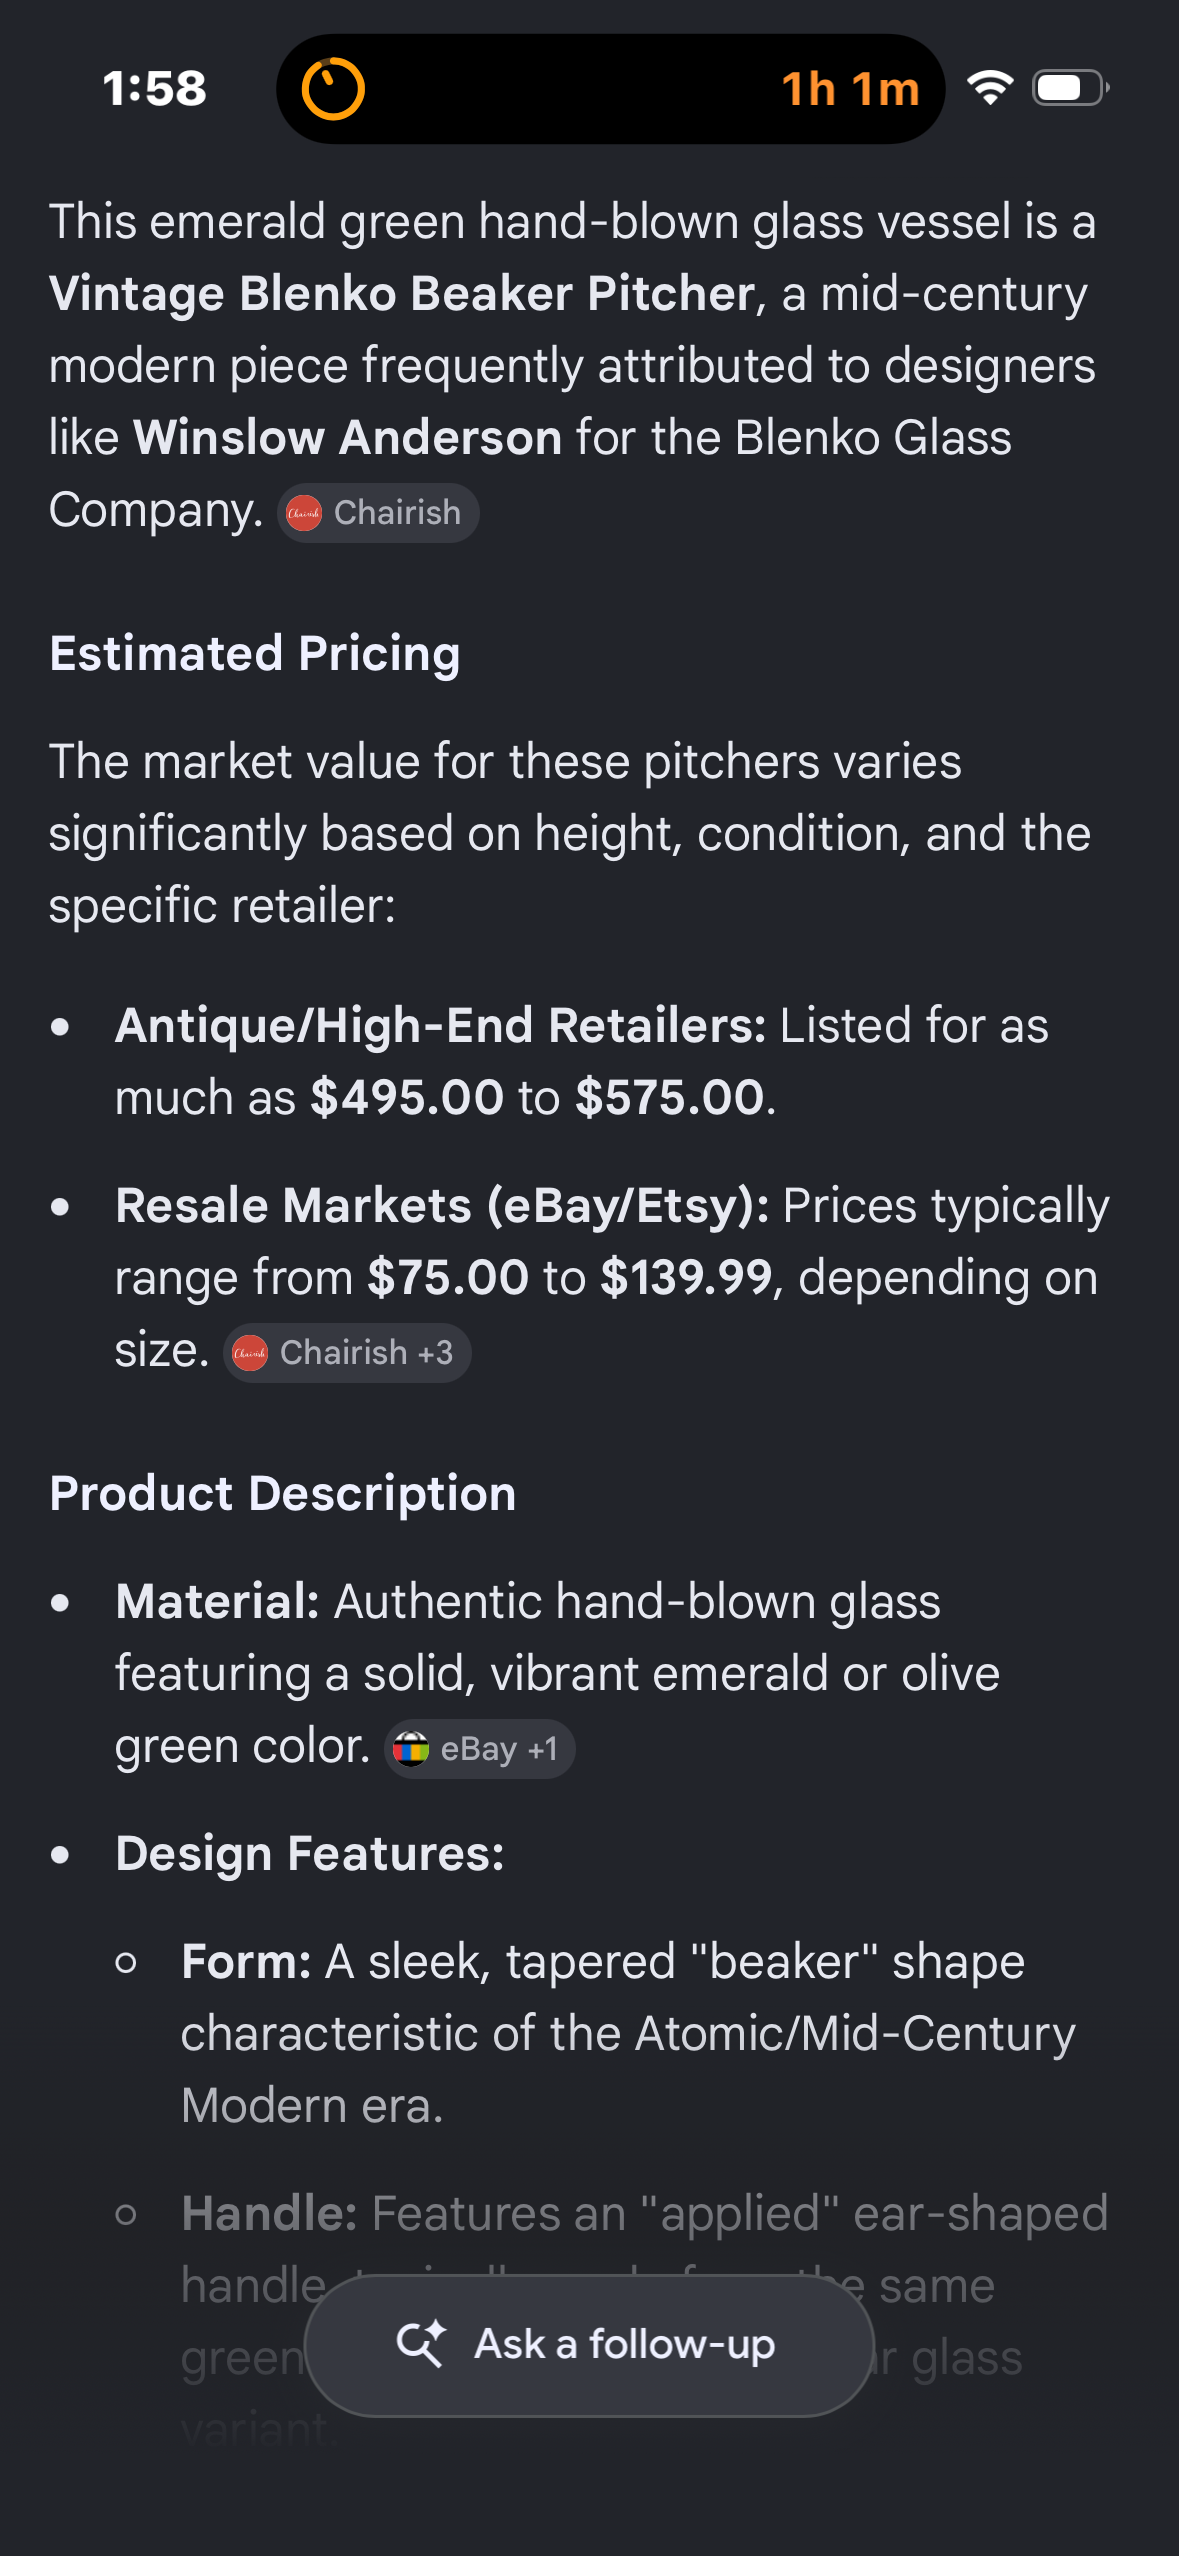Screen dimensions: 1179x2556
Task: Select the Product Description heading
Action: point(283,1494)
